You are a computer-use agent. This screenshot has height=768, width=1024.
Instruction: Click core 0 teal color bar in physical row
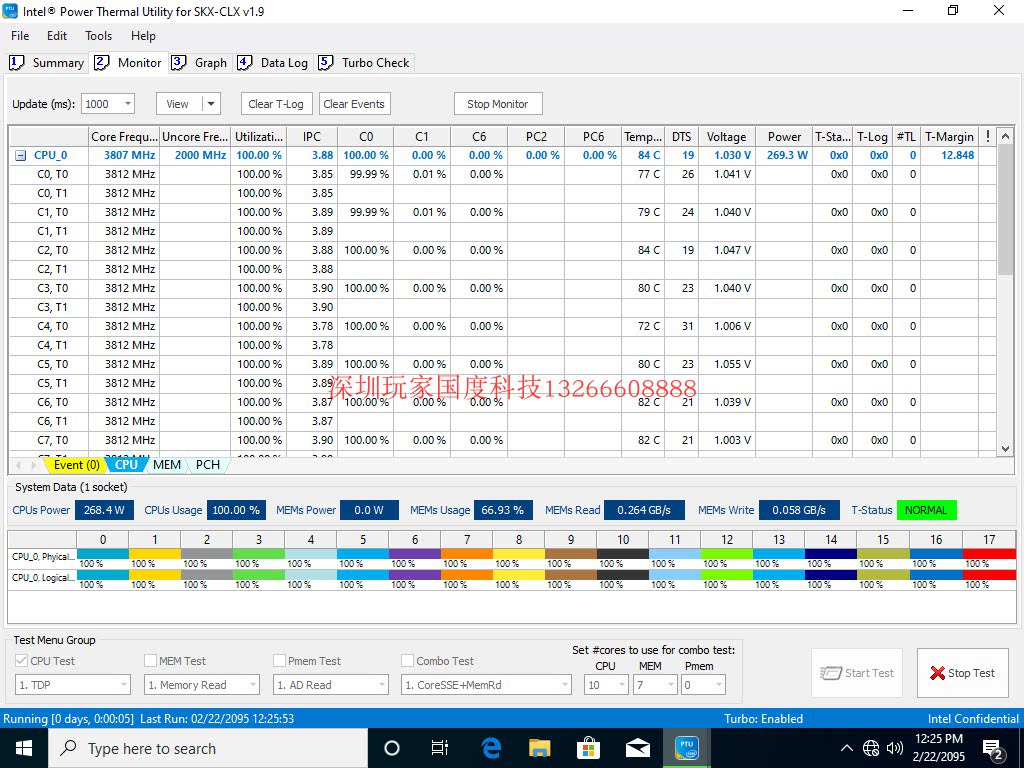click(x=103, y=554)
